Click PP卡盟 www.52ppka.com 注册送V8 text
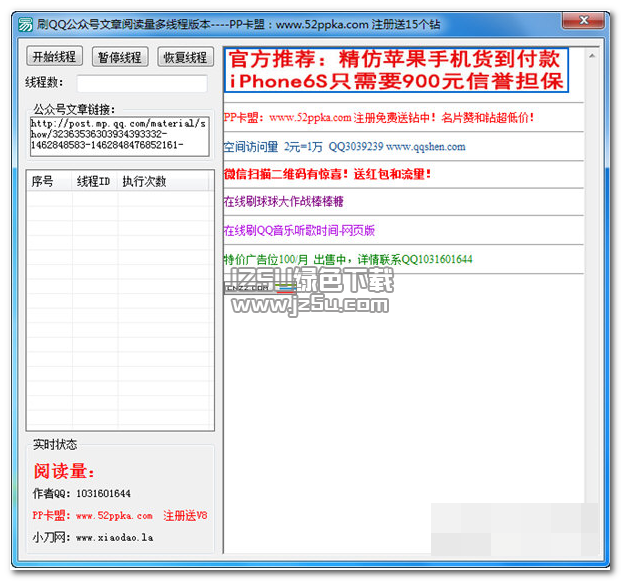Screen dimensions: 621x581 pos(120,516)
